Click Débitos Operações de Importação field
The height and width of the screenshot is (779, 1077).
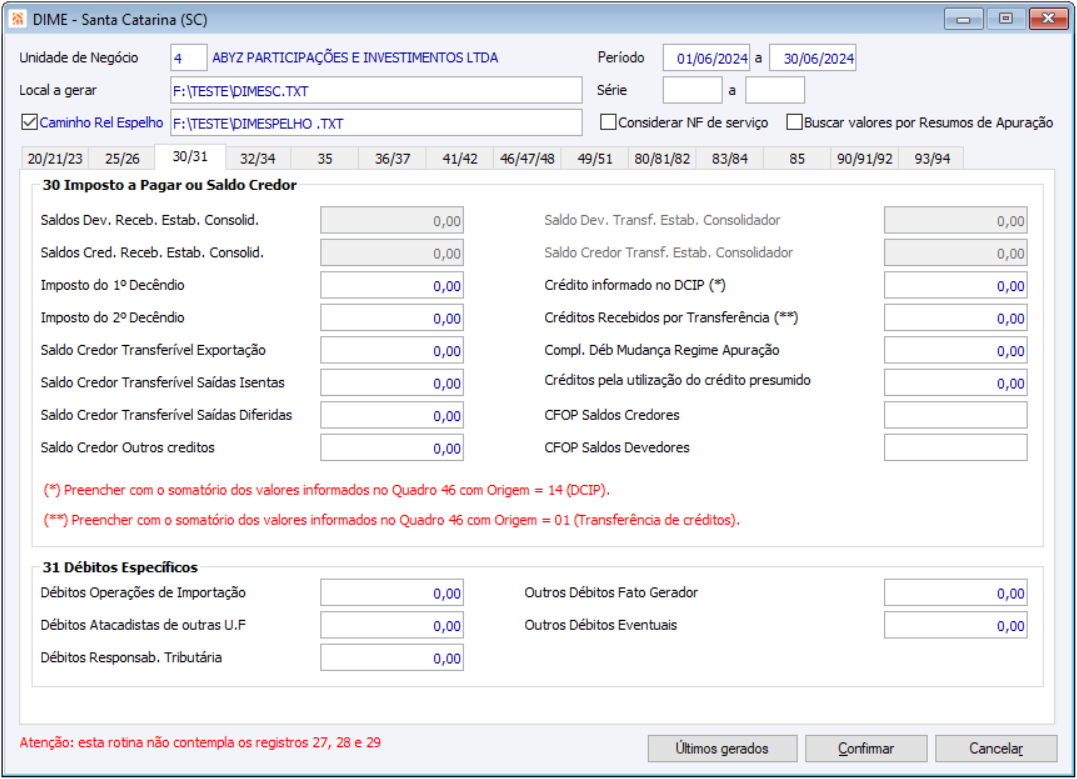point(392,593)
